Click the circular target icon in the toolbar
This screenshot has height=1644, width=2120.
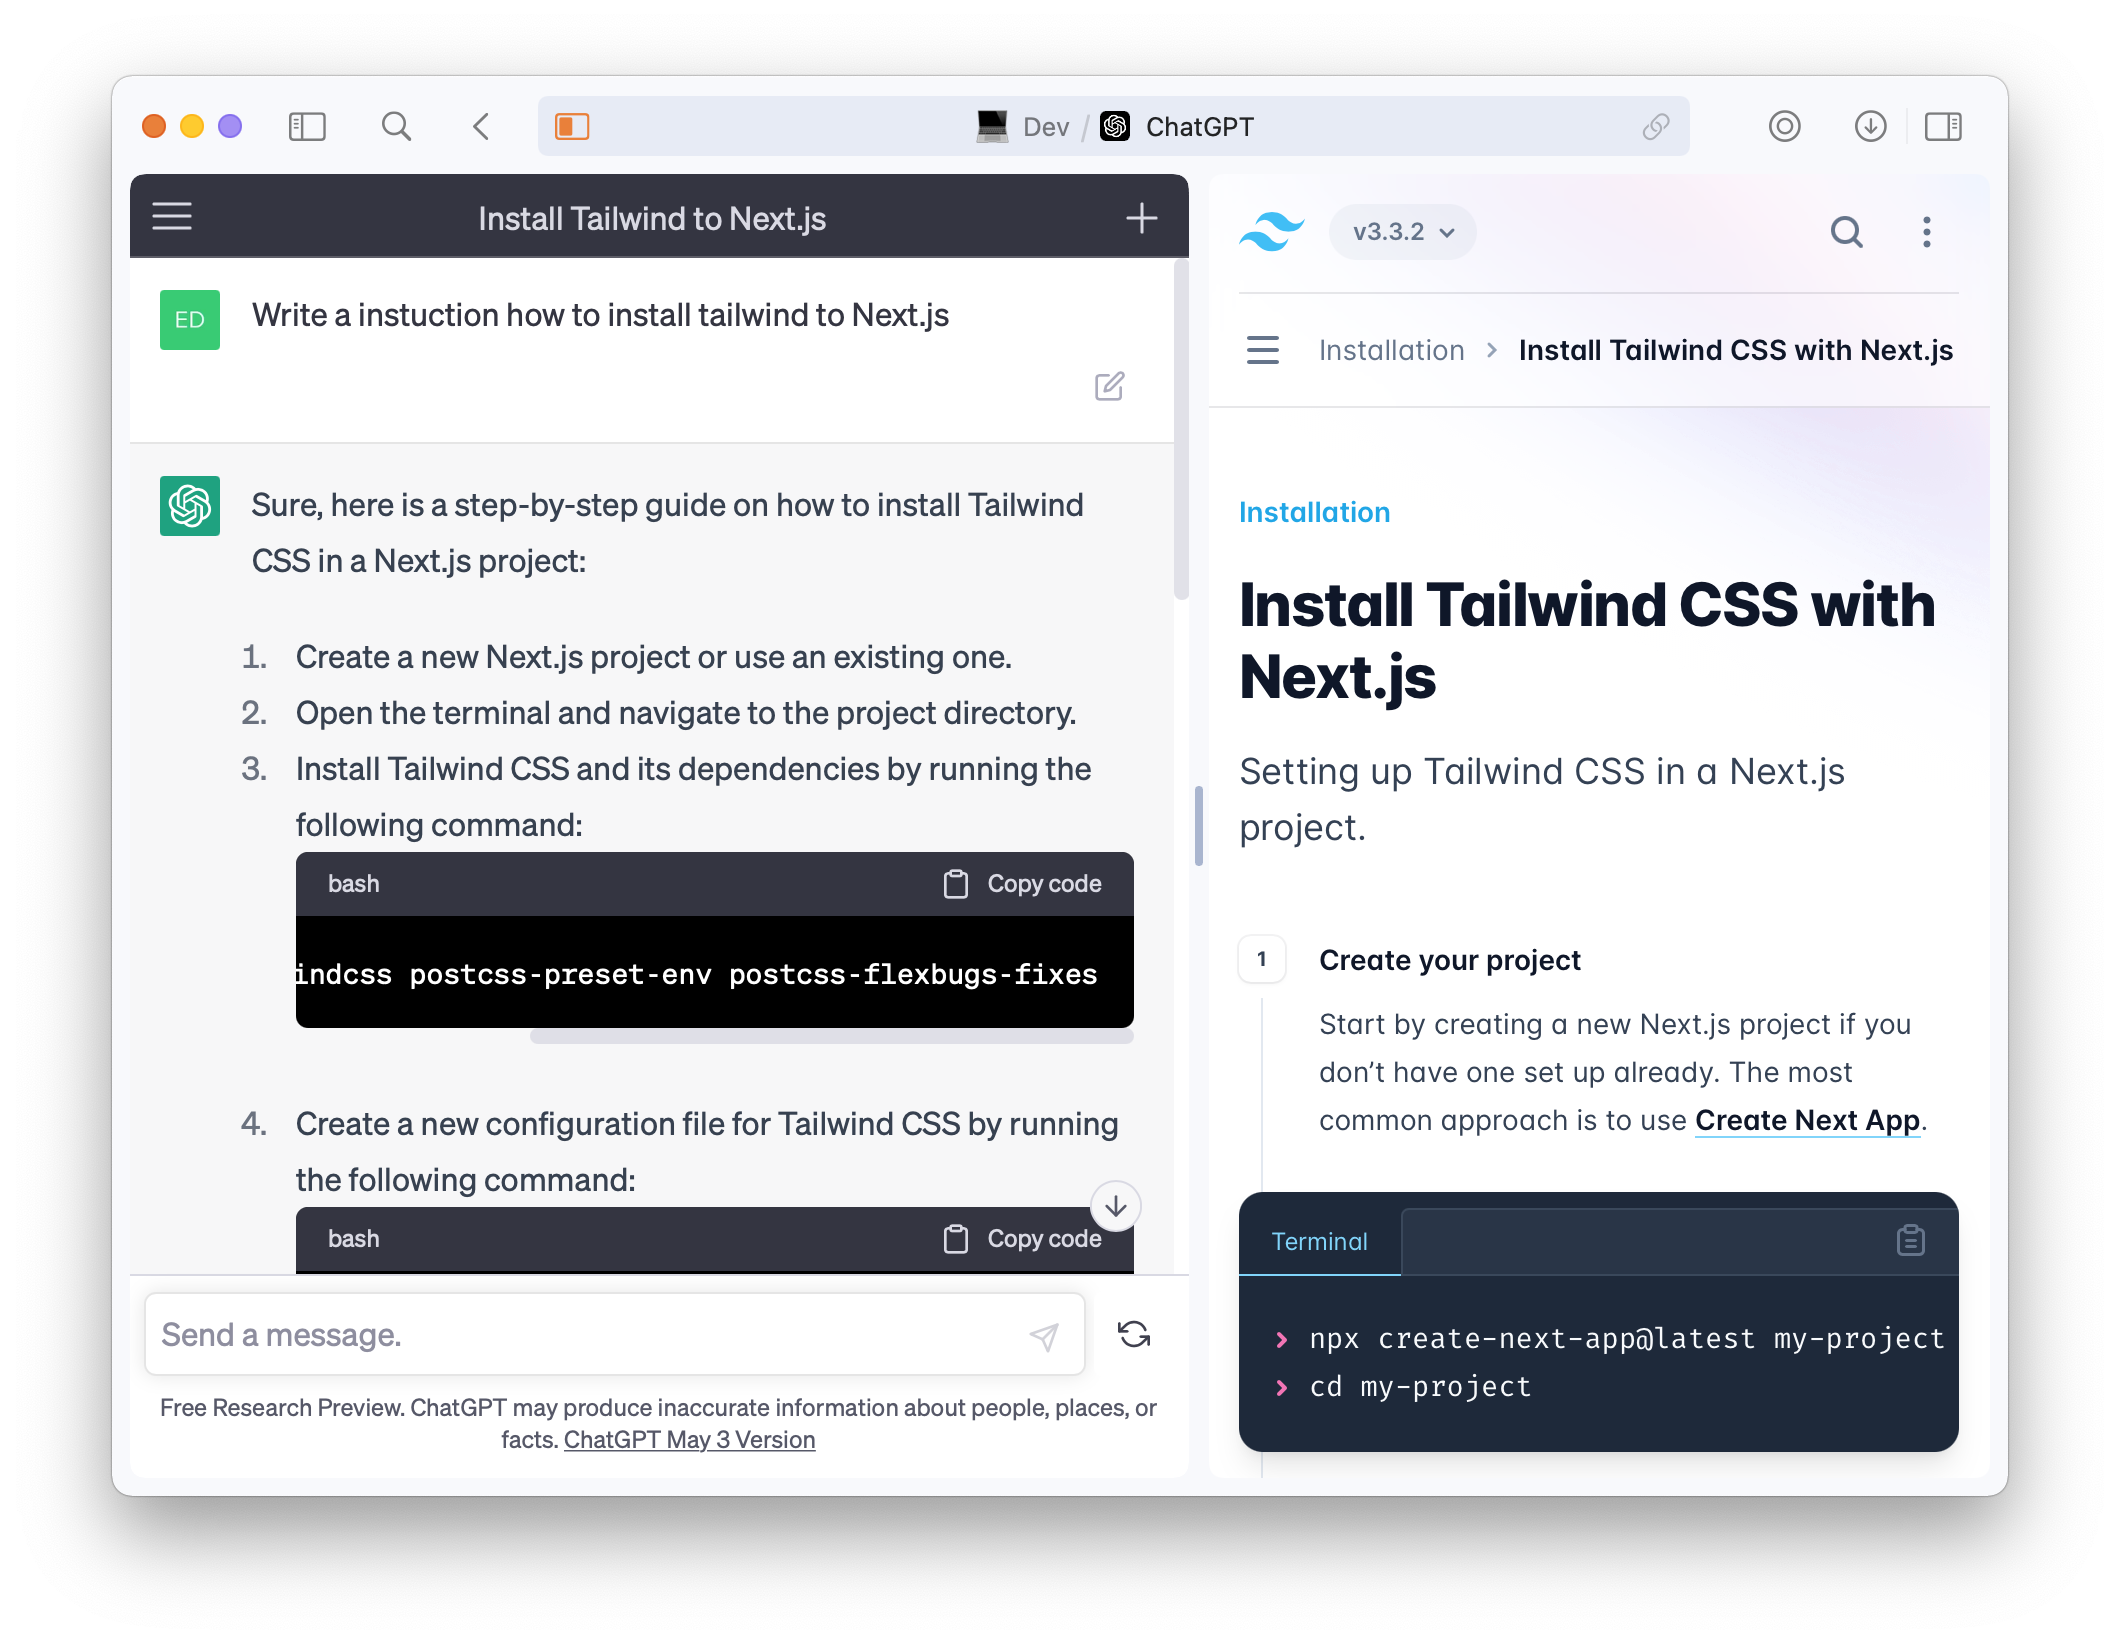click(1784, 127)
